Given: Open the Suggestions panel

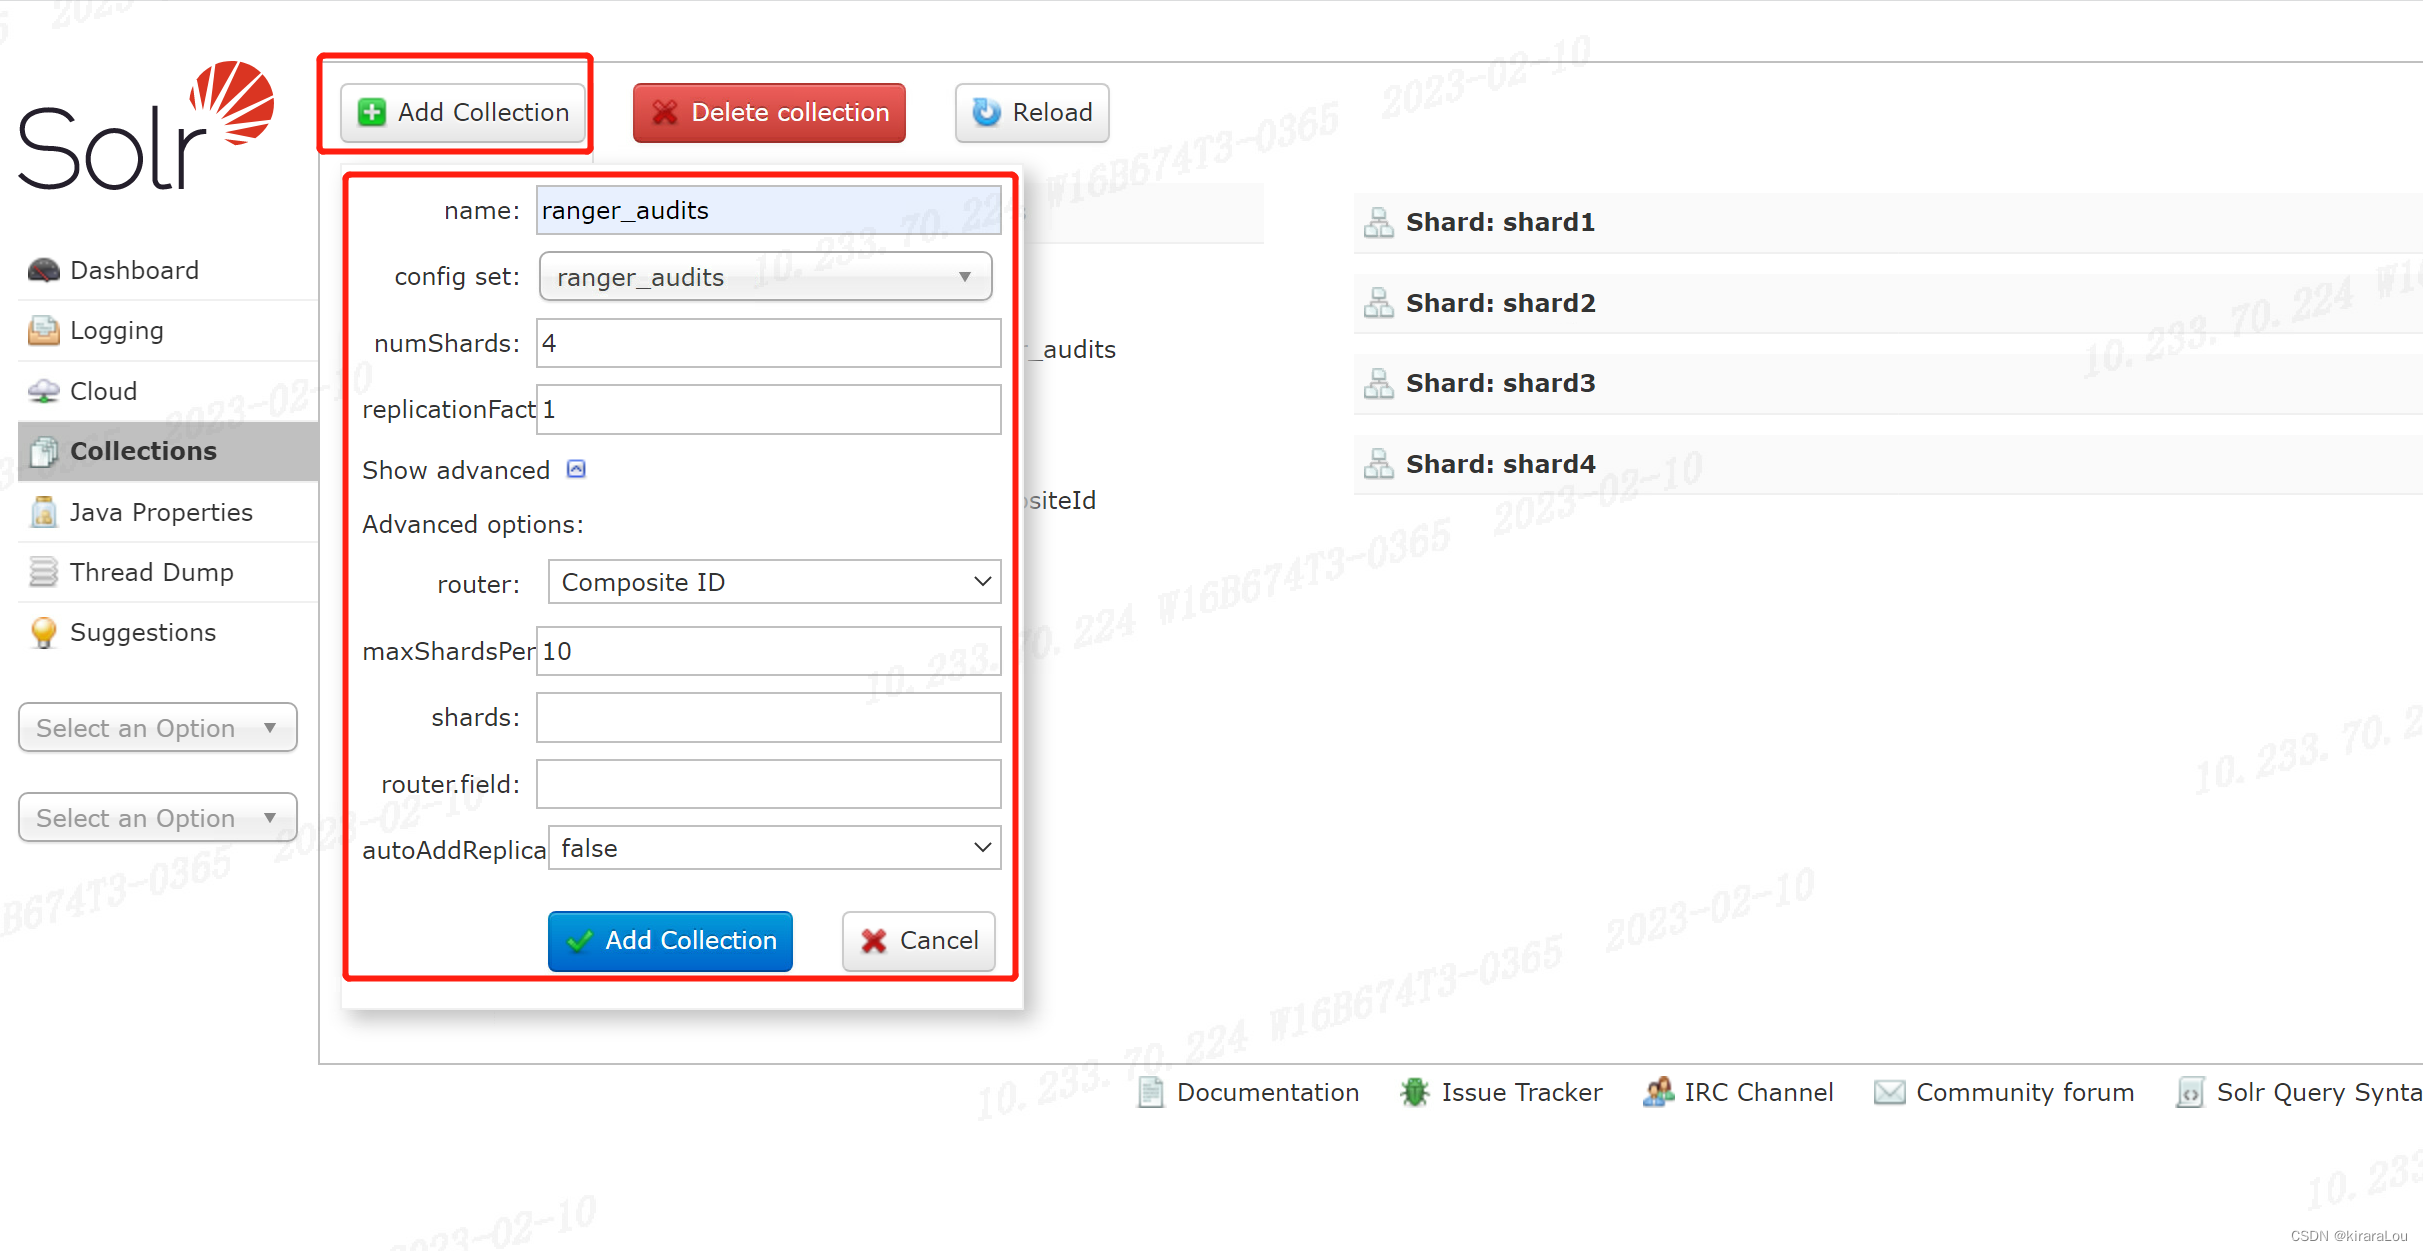Looking at the screenshot, I should (142, 632).
